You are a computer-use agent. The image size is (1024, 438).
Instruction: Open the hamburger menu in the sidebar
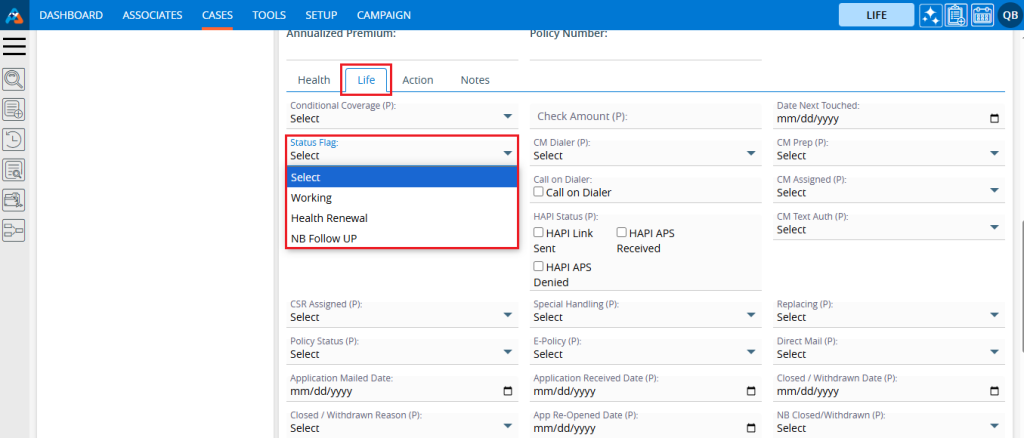(15, 46)
